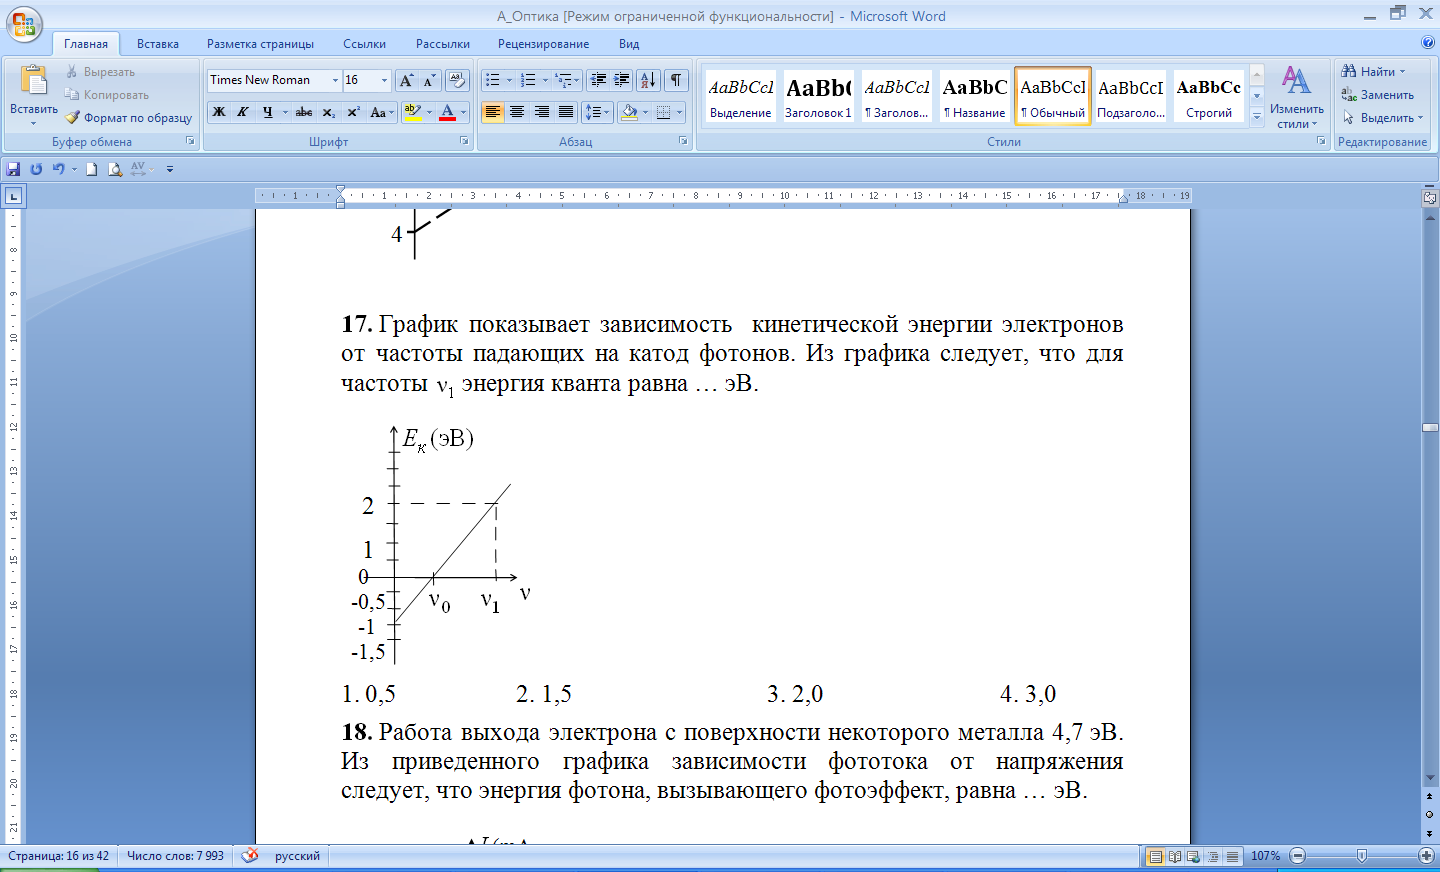Open the Review (Рецензирование) tab
This screenshot has width=1440, height=872.
click(x=544, y=44)
